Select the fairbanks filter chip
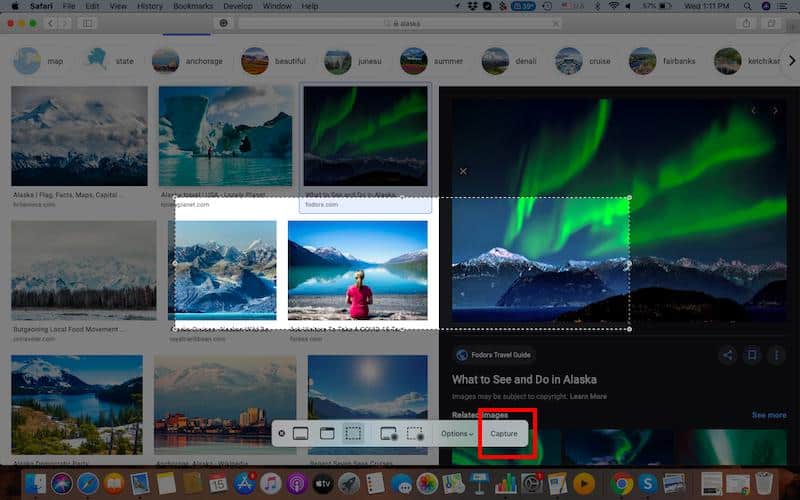This screenshot has width=800, height=500. click(x=662, y=61)
